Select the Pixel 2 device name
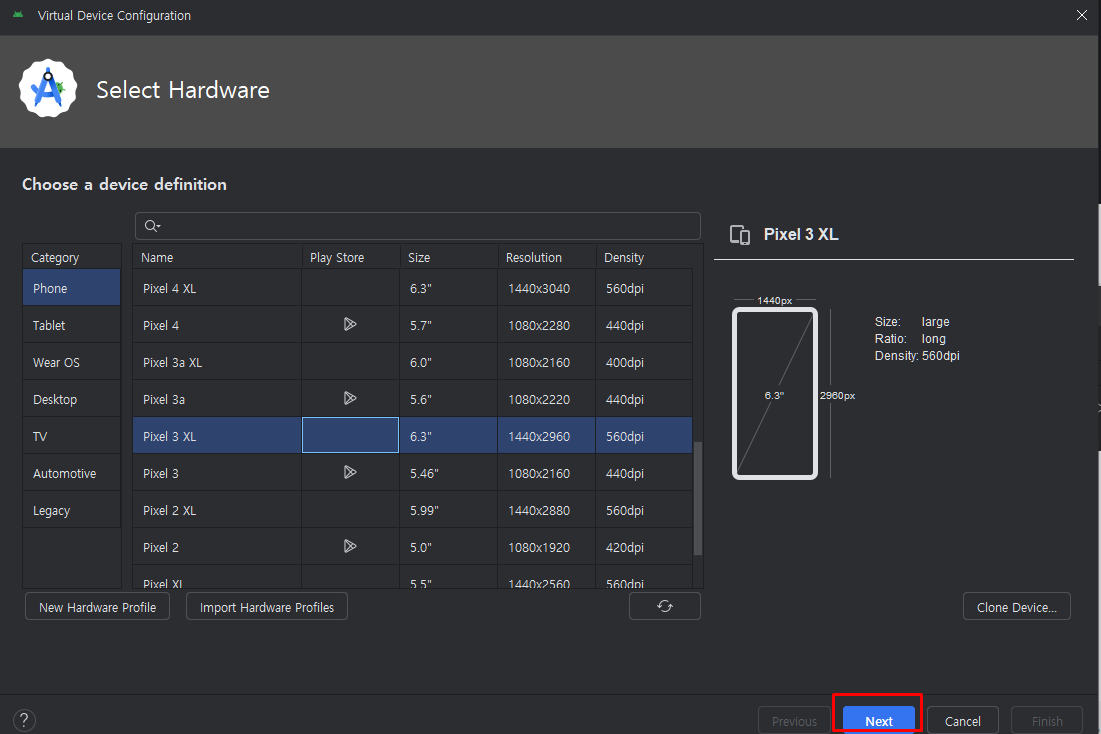Screen dimensions: 1101x734 161,547
